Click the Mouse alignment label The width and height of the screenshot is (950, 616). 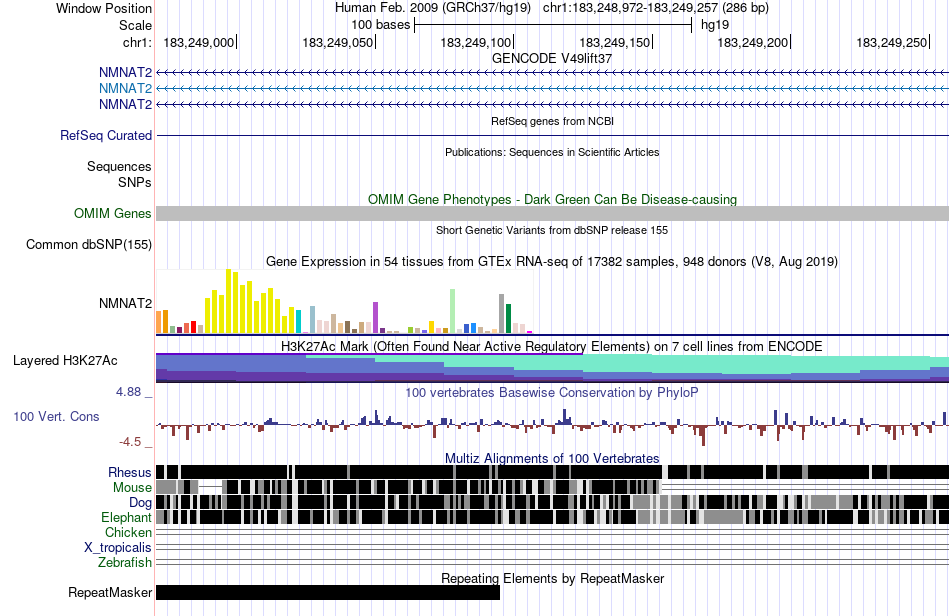click(132, 488)
